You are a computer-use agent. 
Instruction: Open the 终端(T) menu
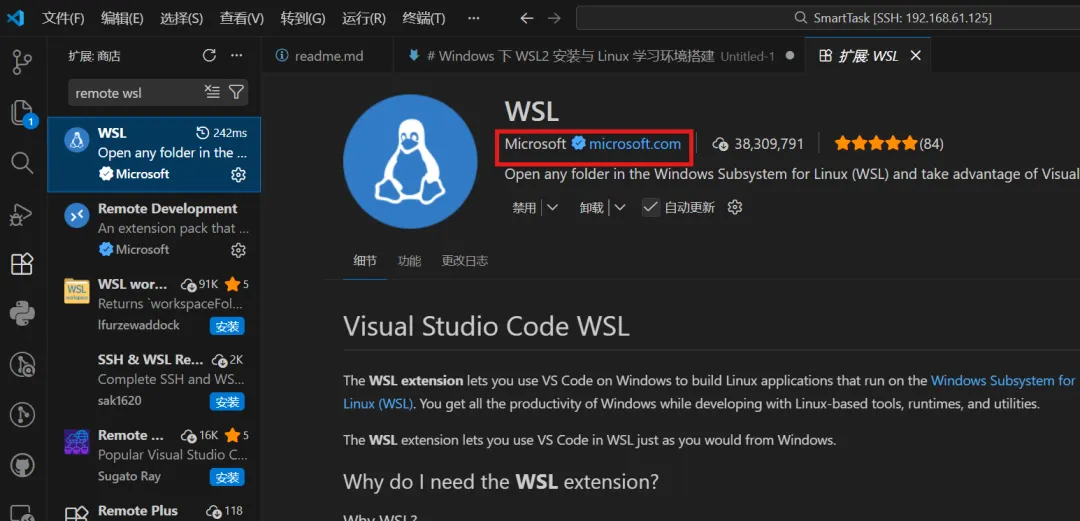424,18
